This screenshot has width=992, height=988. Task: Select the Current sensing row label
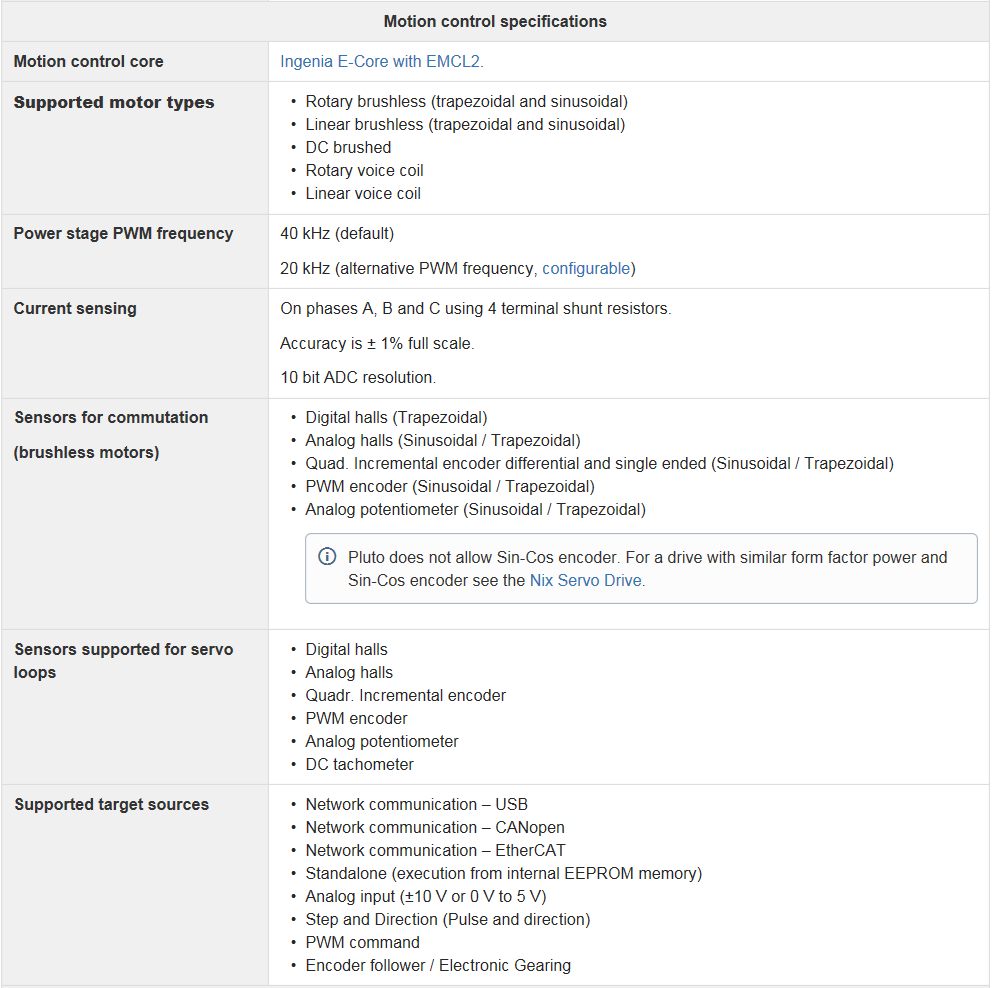point(75,308)
